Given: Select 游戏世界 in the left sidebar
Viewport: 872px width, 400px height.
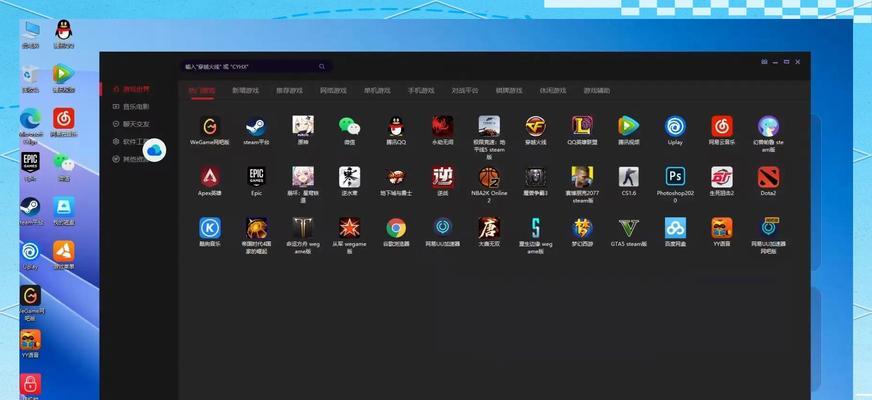Looking at the screenshot, I should tap(131, 89).
